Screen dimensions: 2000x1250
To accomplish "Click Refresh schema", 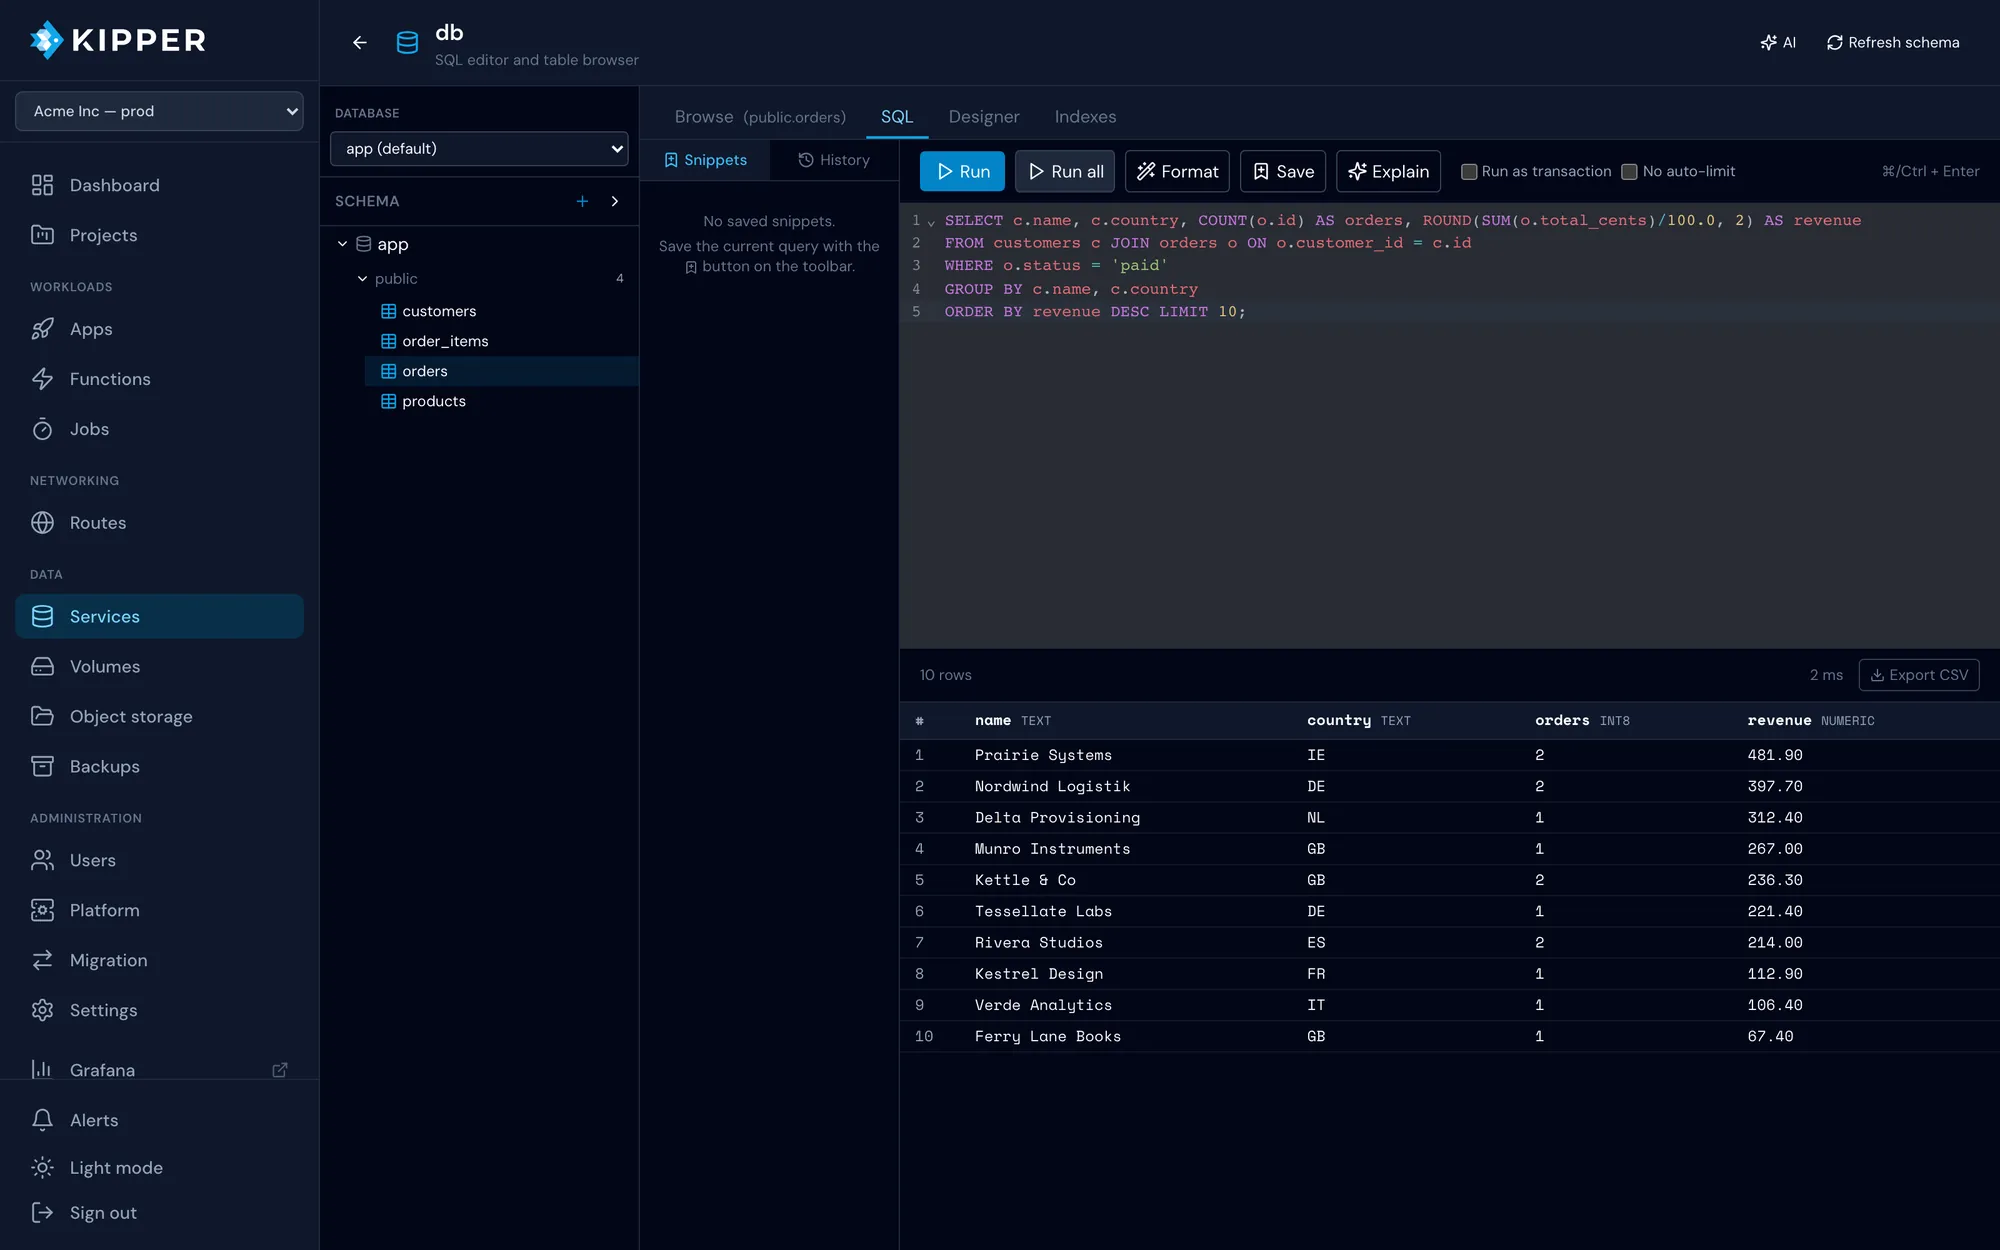I will tap(1893, 42).
